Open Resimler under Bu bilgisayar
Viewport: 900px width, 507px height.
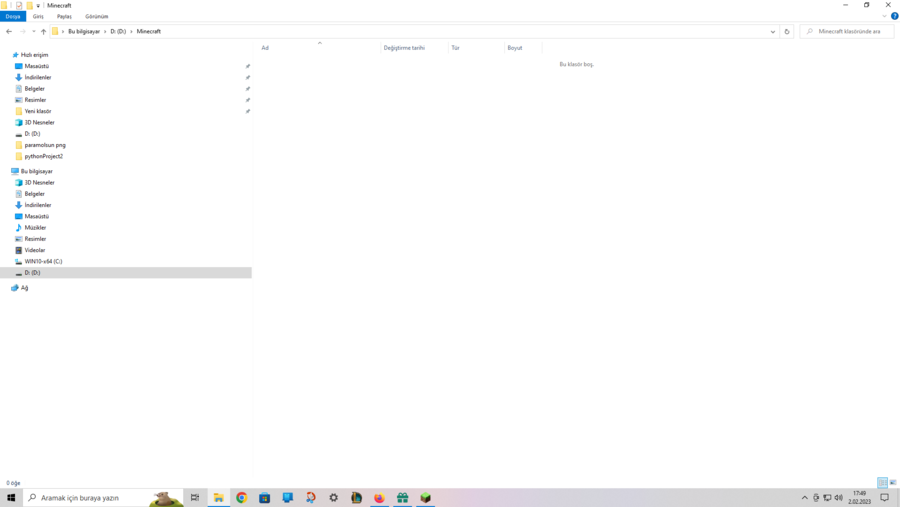(35, 239)
